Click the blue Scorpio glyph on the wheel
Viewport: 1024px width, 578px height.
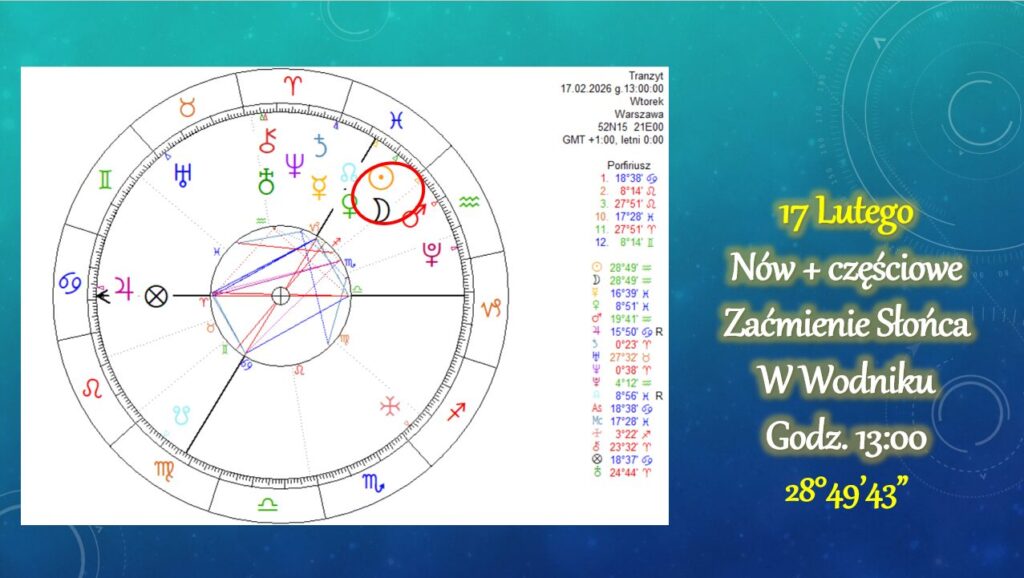371,483
